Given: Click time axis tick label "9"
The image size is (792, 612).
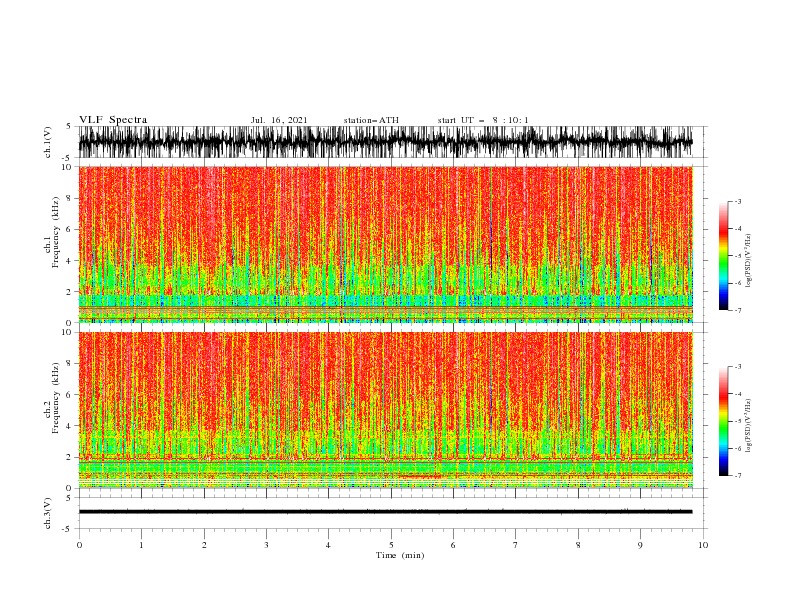Looking at the screenshot, I should pos(640,545).
